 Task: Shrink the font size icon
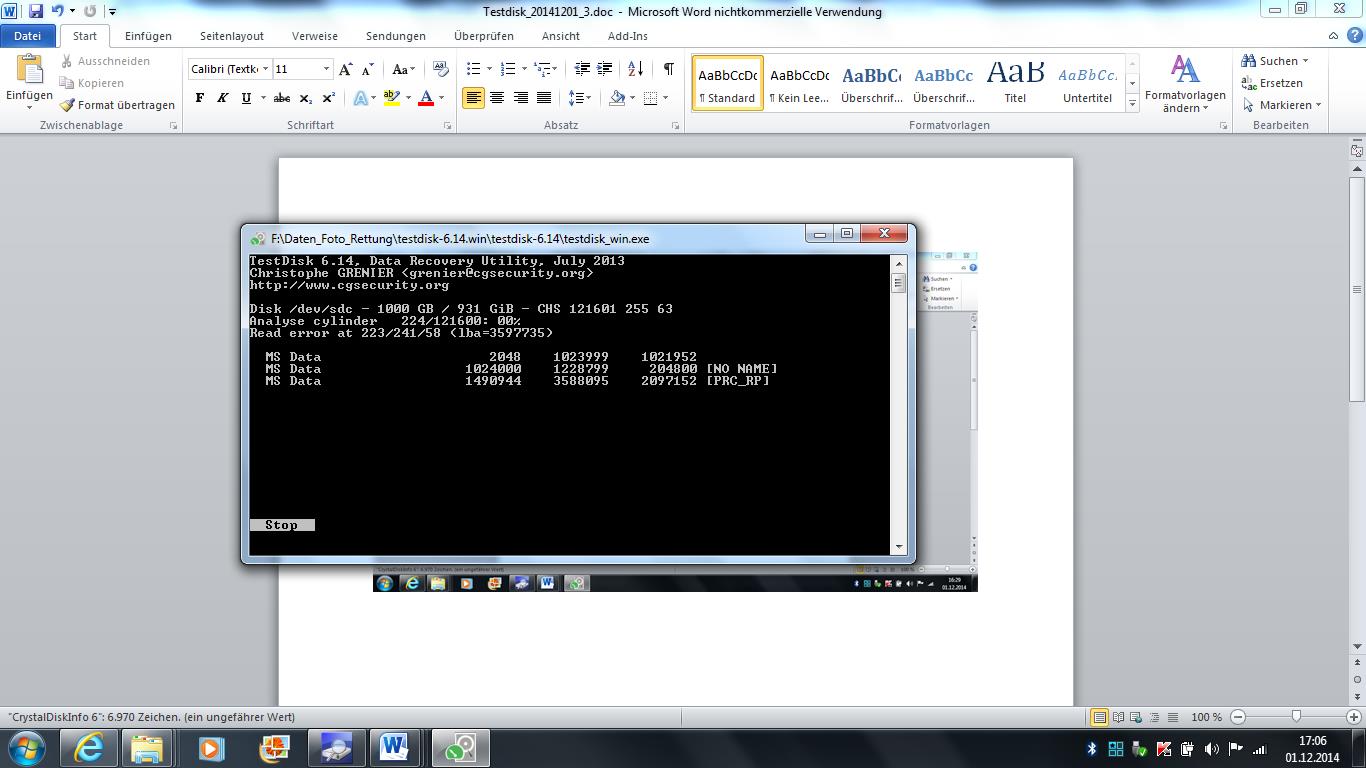(x=368, y=69)
